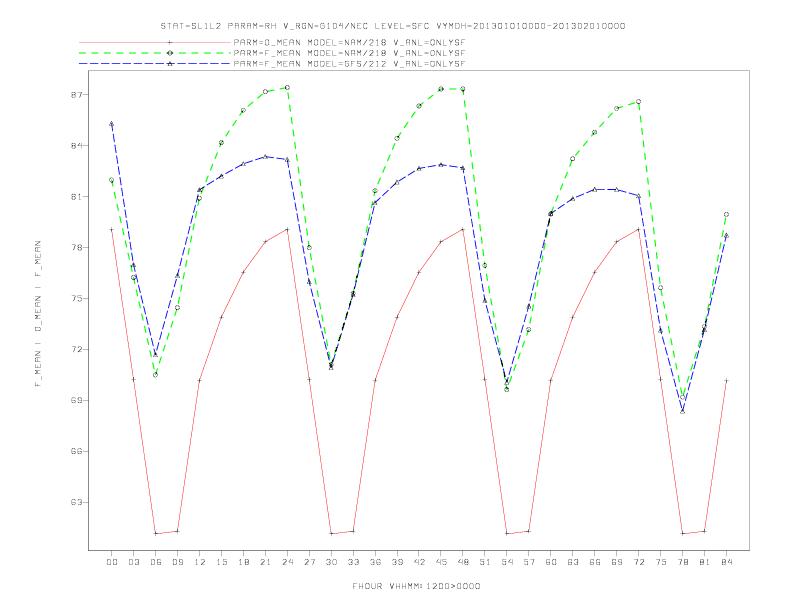Click the green dashed legend line sample
Viewport: 792px width, 612px height.
tap(155, 53)
